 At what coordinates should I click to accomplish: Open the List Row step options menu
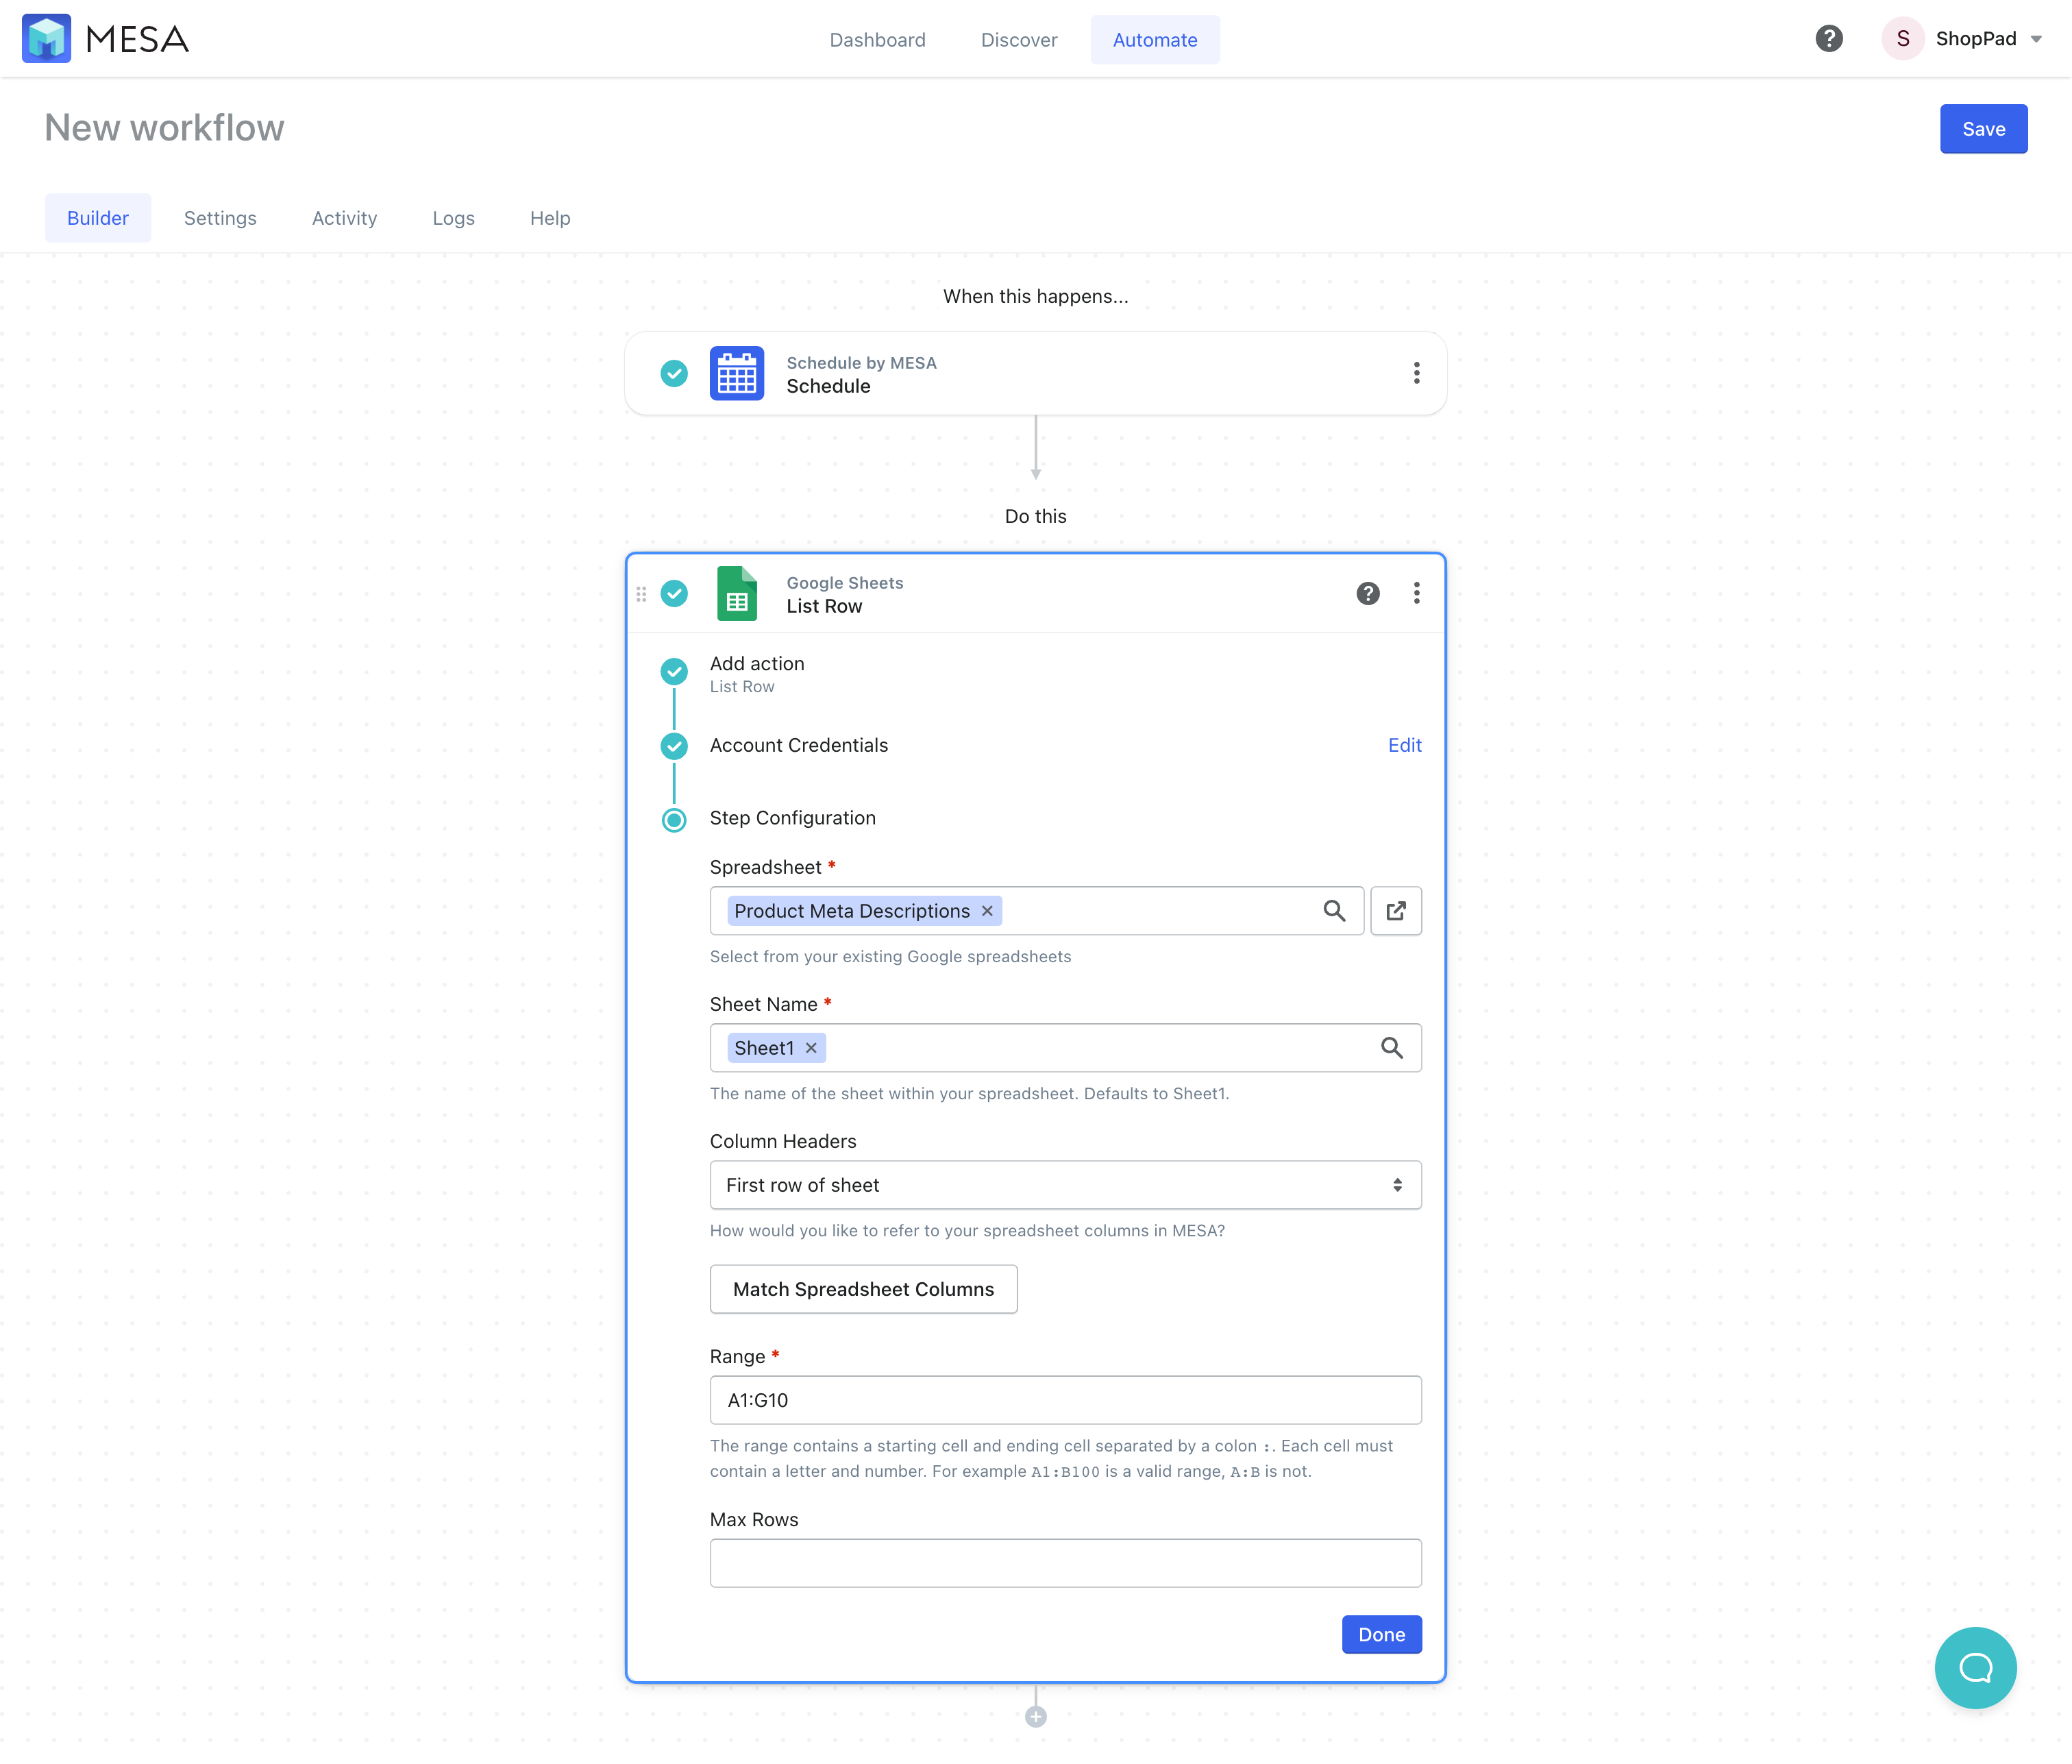pos(1416,593)
